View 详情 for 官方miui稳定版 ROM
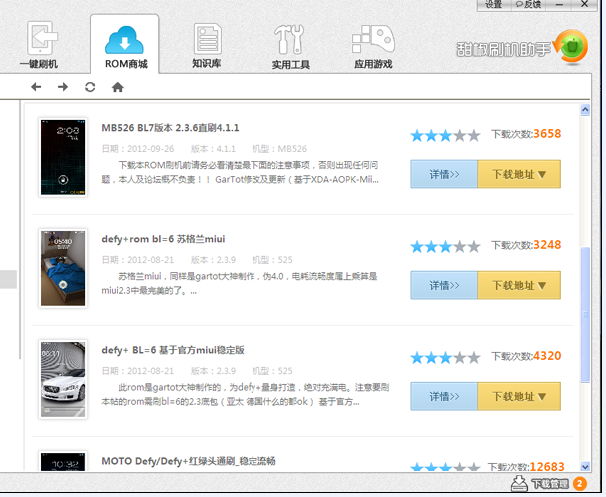 click(444, 396)
